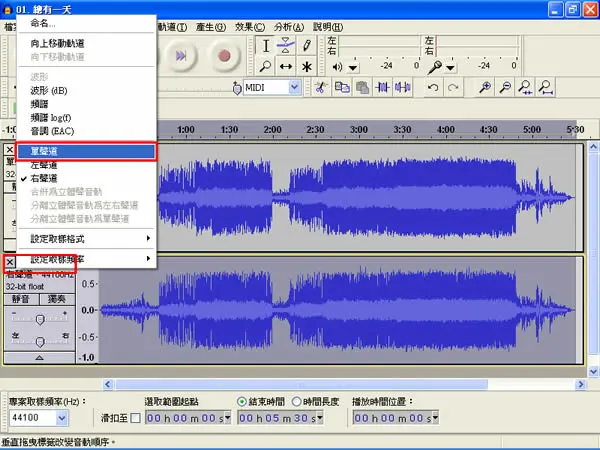600x450 pixels.
Task: Open the 效果(C) menu
Action: coord(249,27)
